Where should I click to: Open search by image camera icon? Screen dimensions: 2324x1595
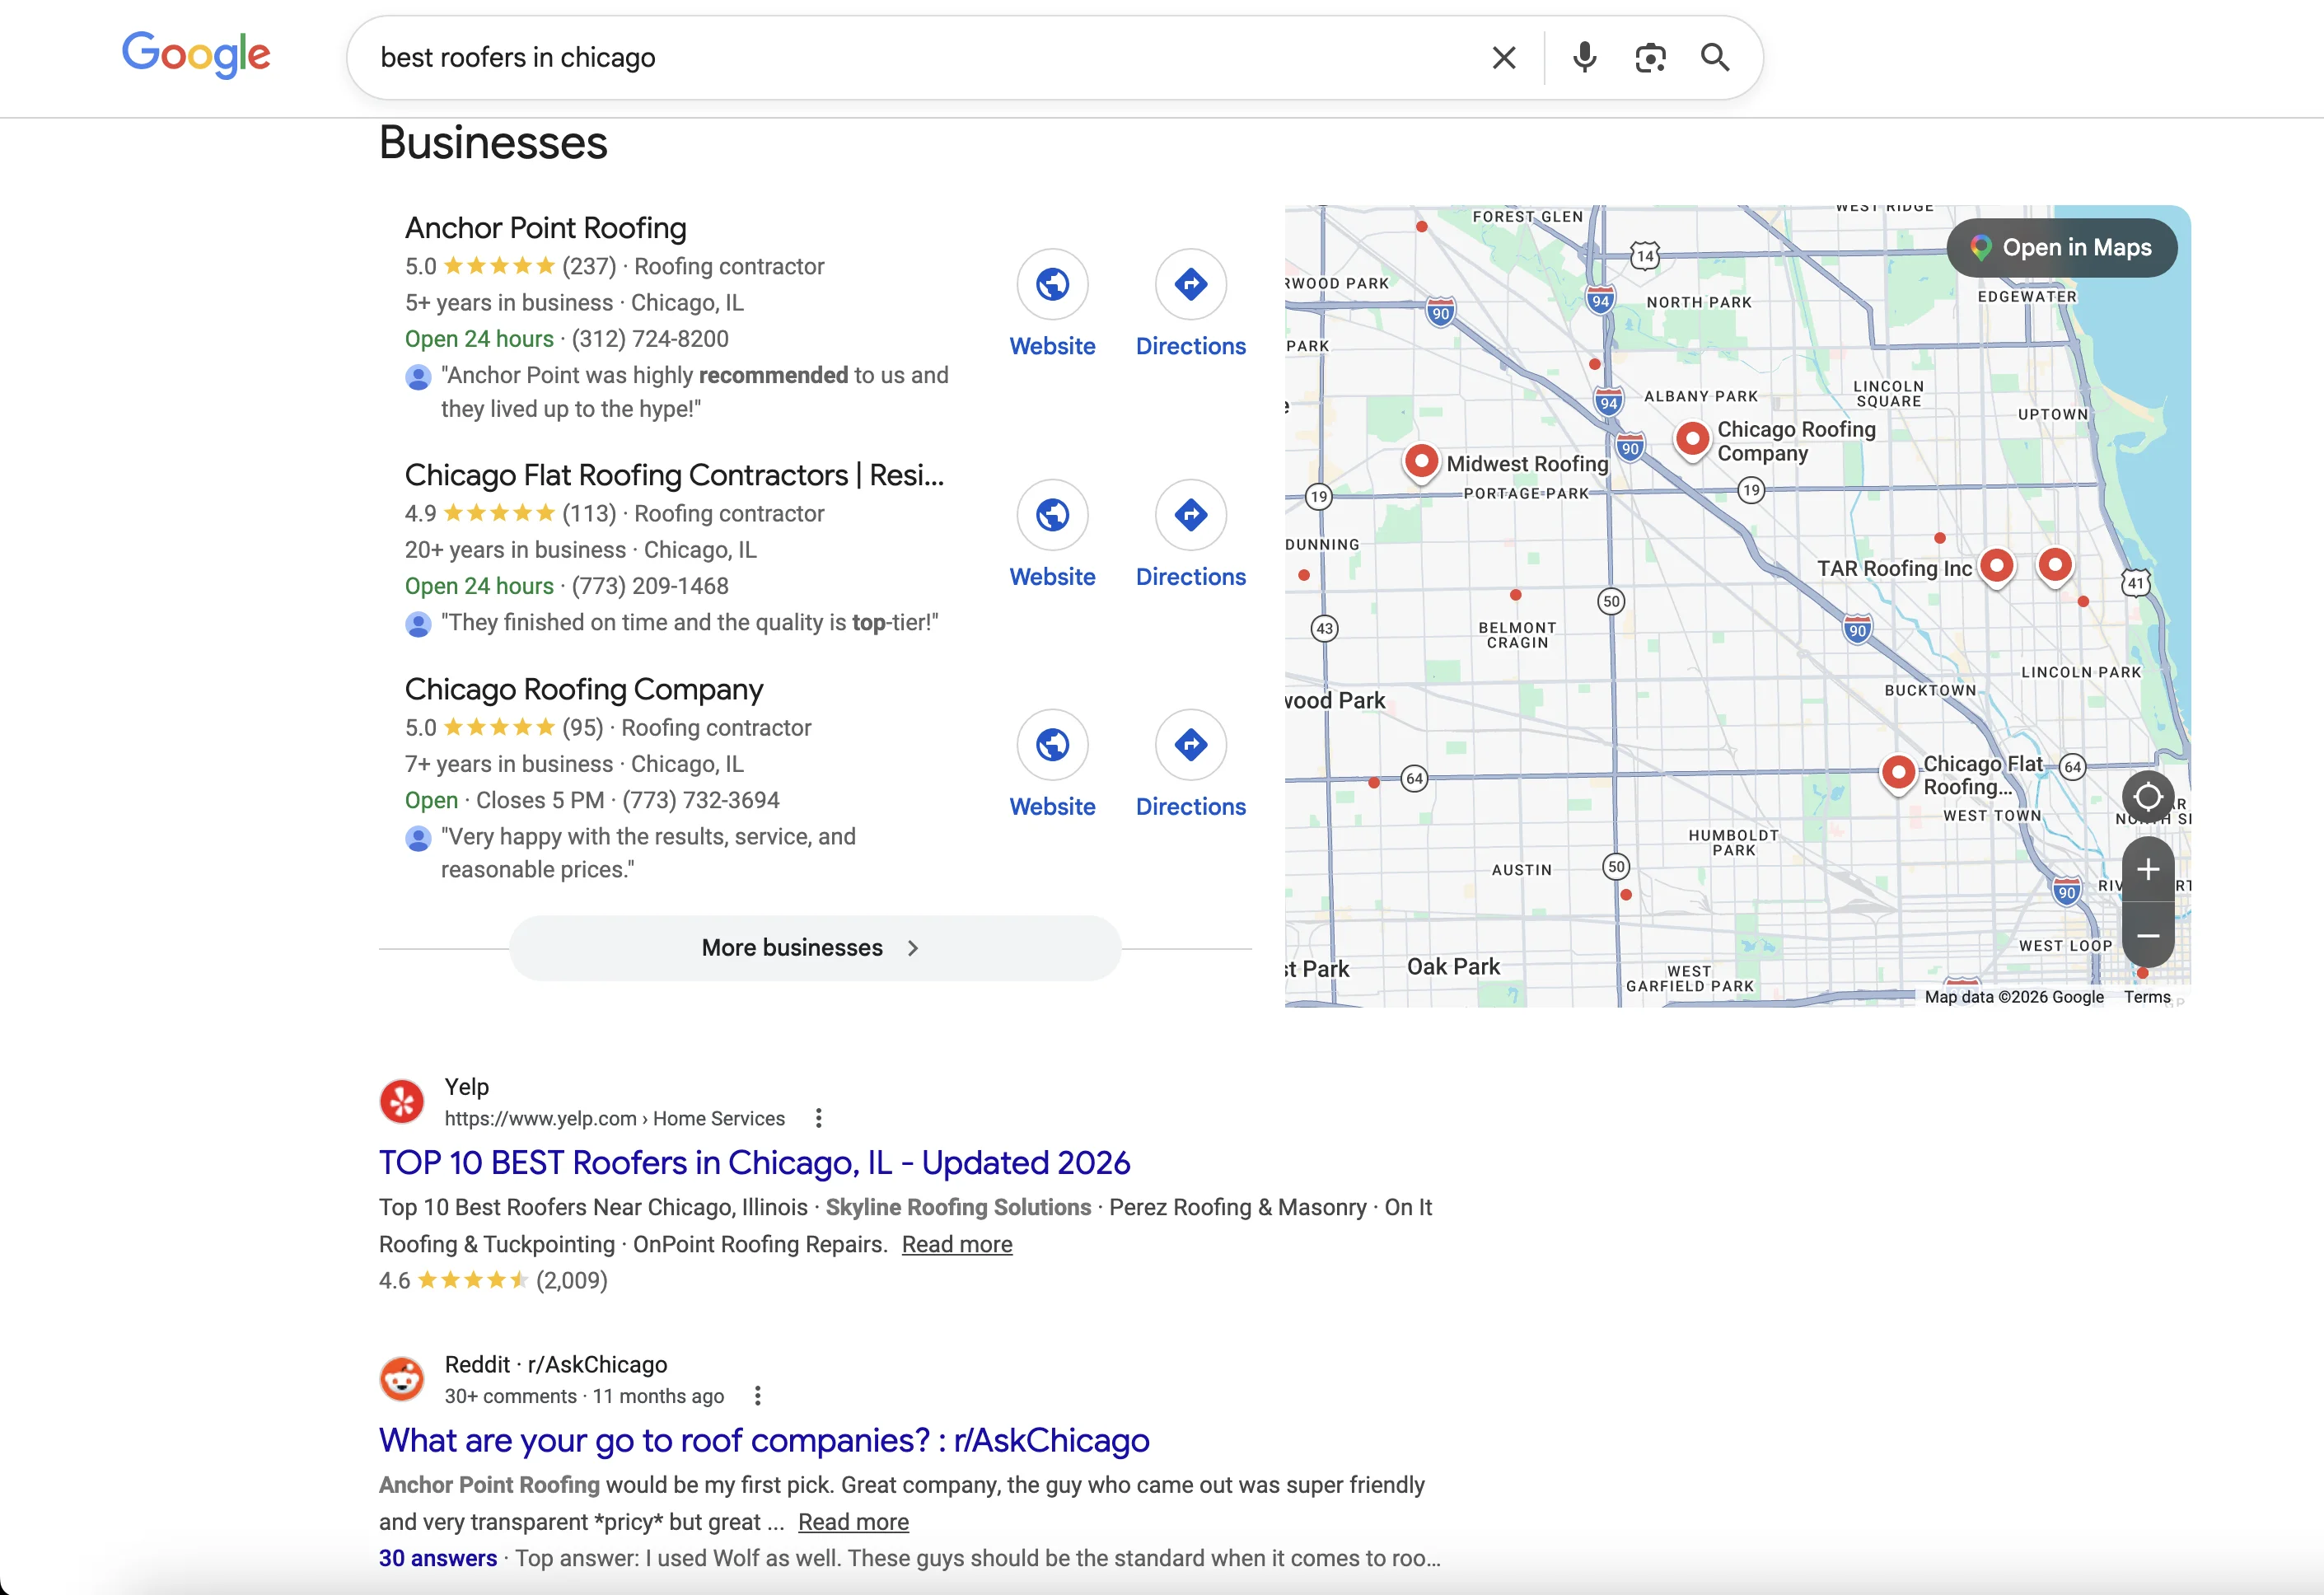(x=1650, y=58)
